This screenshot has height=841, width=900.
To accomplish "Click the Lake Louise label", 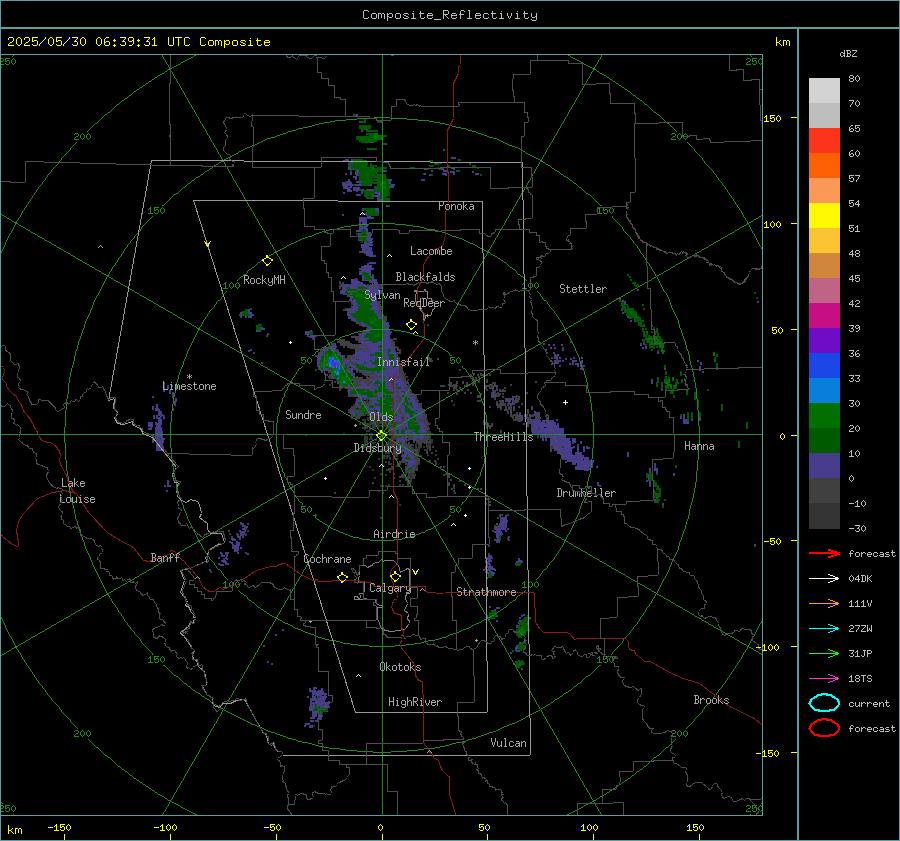I will tap(77, 491).
